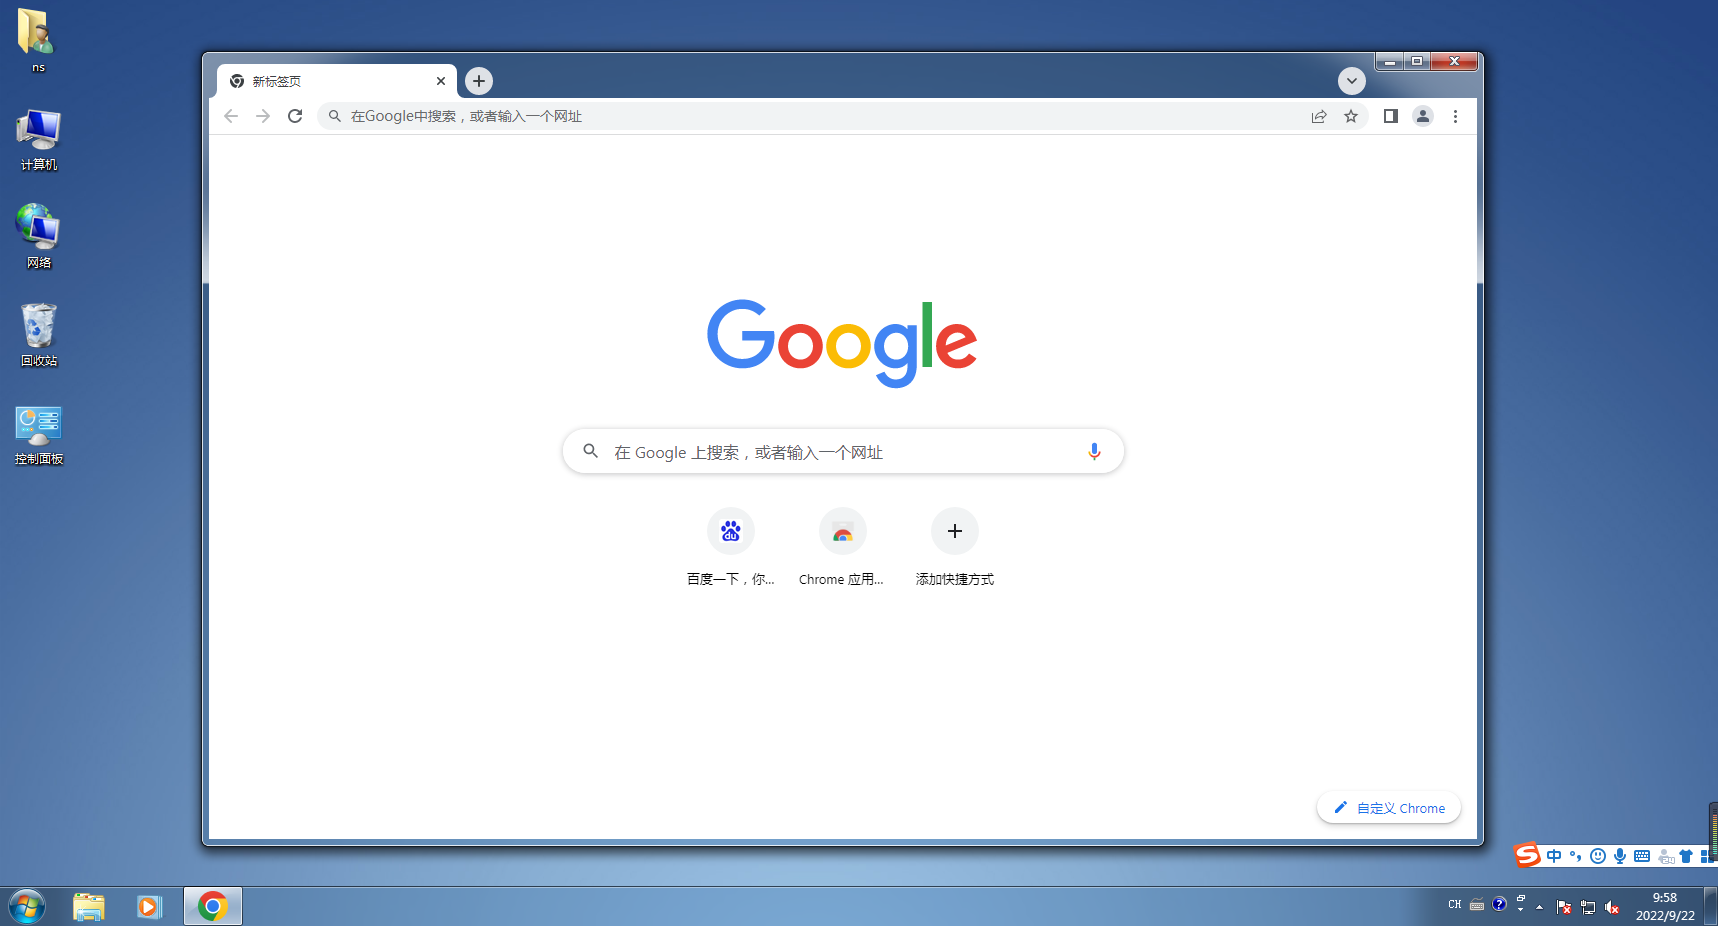This screenshot has width=1718, height=926.
Task: Reload the page with the refresh icon
Action: [x=295, y=116]
